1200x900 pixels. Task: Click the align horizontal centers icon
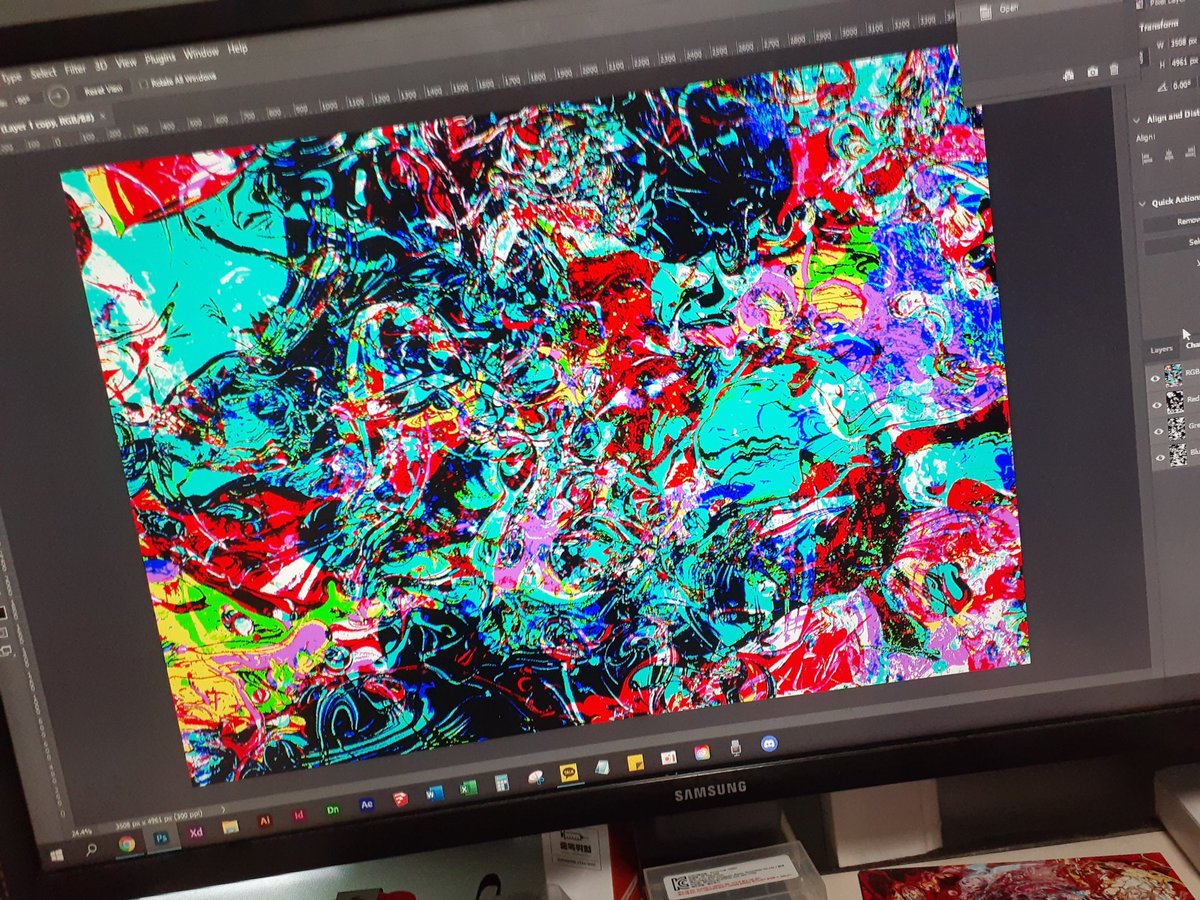[1169, 155]
